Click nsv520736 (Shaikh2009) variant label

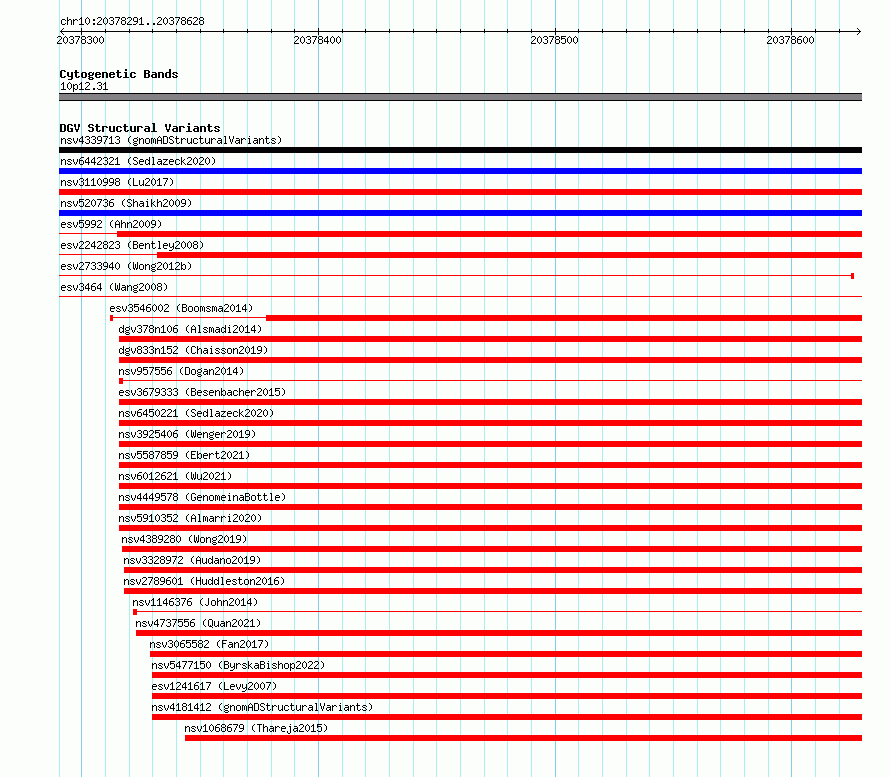(x=126, y=203)
